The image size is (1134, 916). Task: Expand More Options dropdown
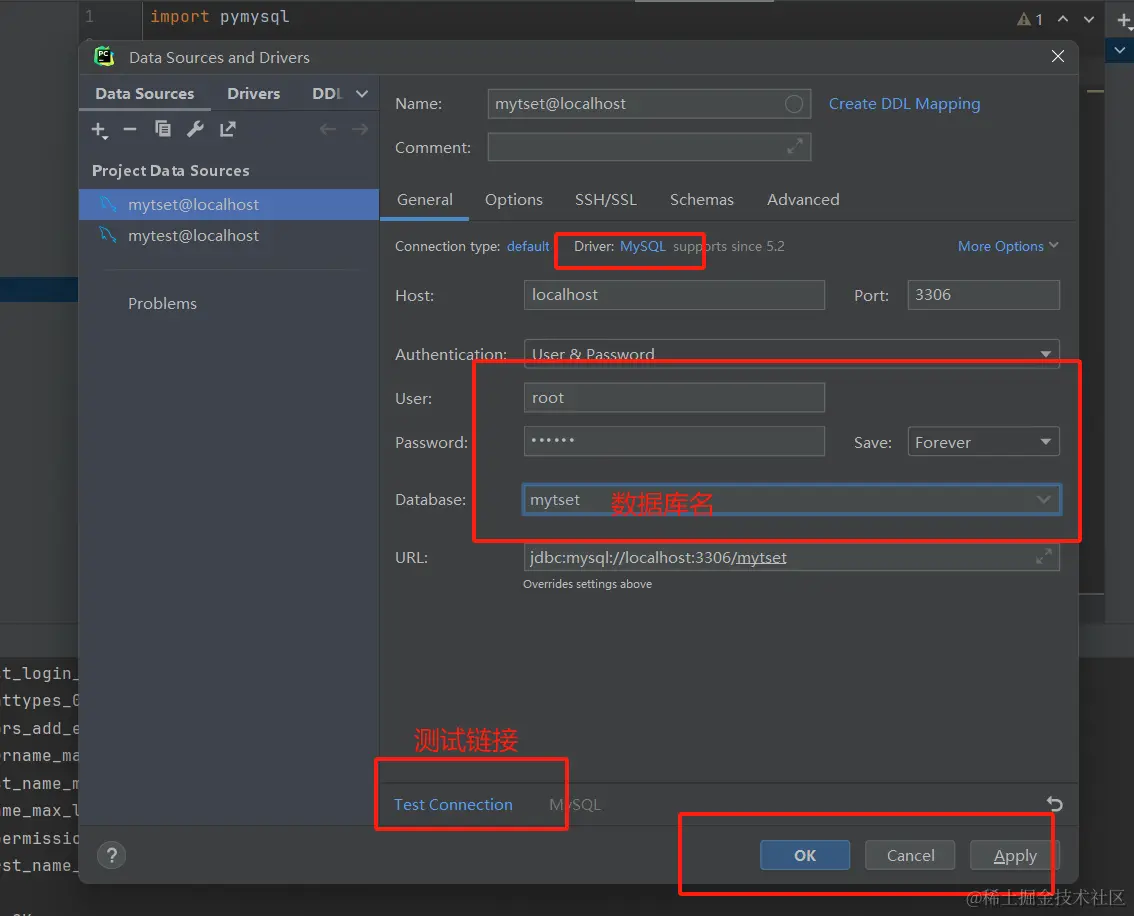pyautogui.click(x=1007, y=247)
